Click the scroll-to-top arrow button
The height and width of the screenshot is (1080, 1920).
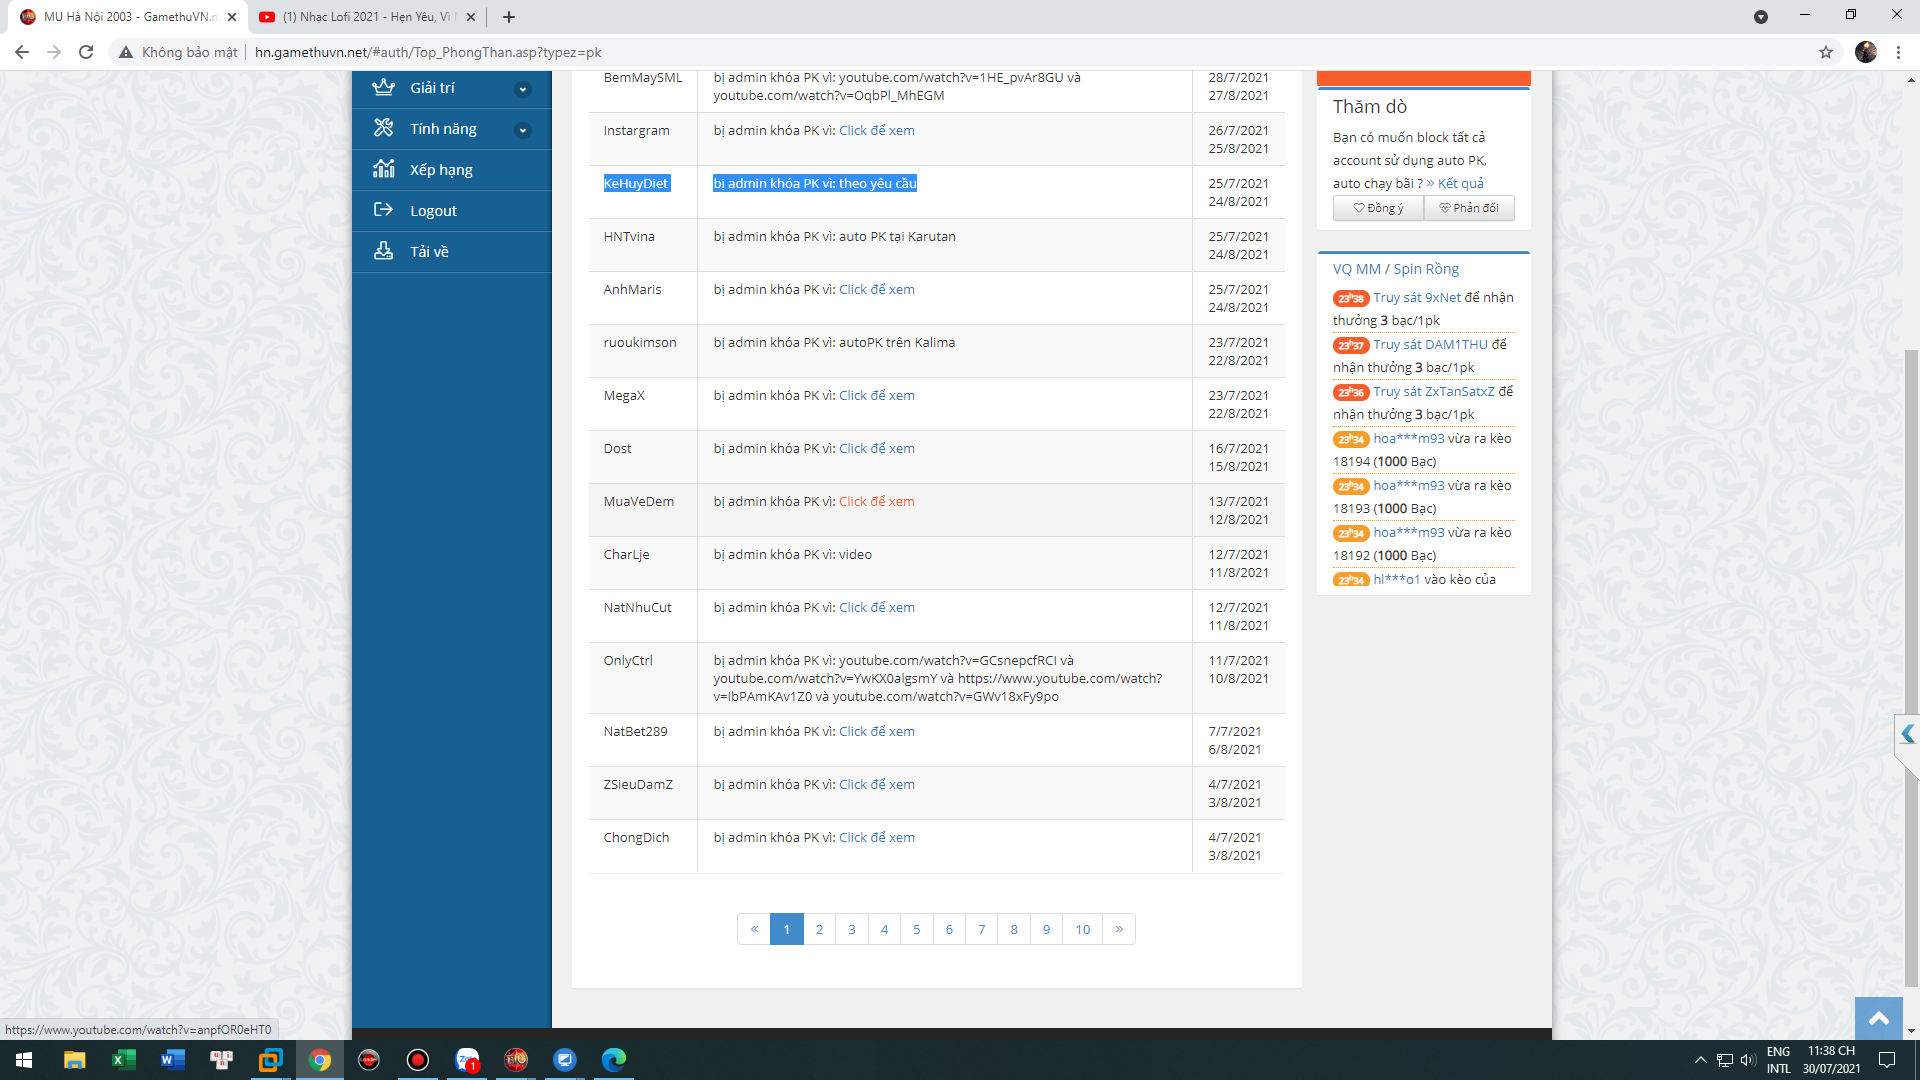[1878, 1018]
